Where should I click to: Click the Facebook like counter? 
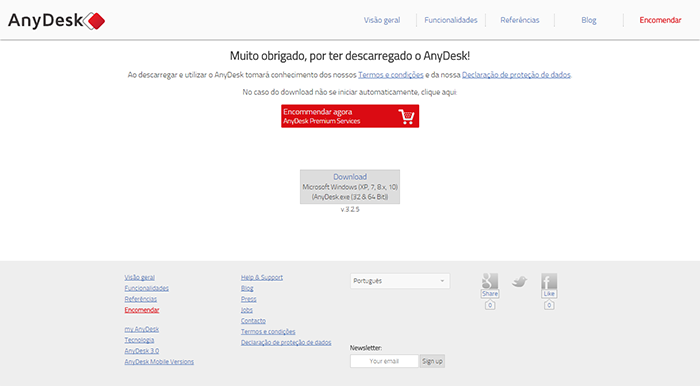(549, 305)
